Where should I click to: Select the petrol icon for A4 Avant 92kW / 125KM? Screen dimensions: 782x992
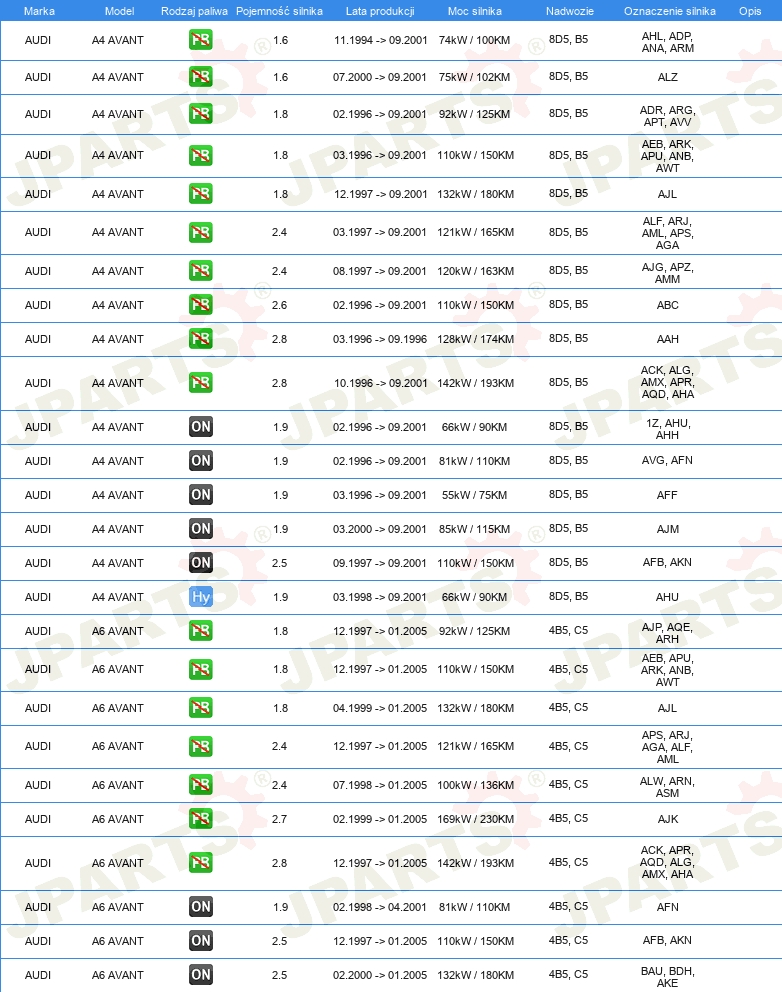(201, 114)
